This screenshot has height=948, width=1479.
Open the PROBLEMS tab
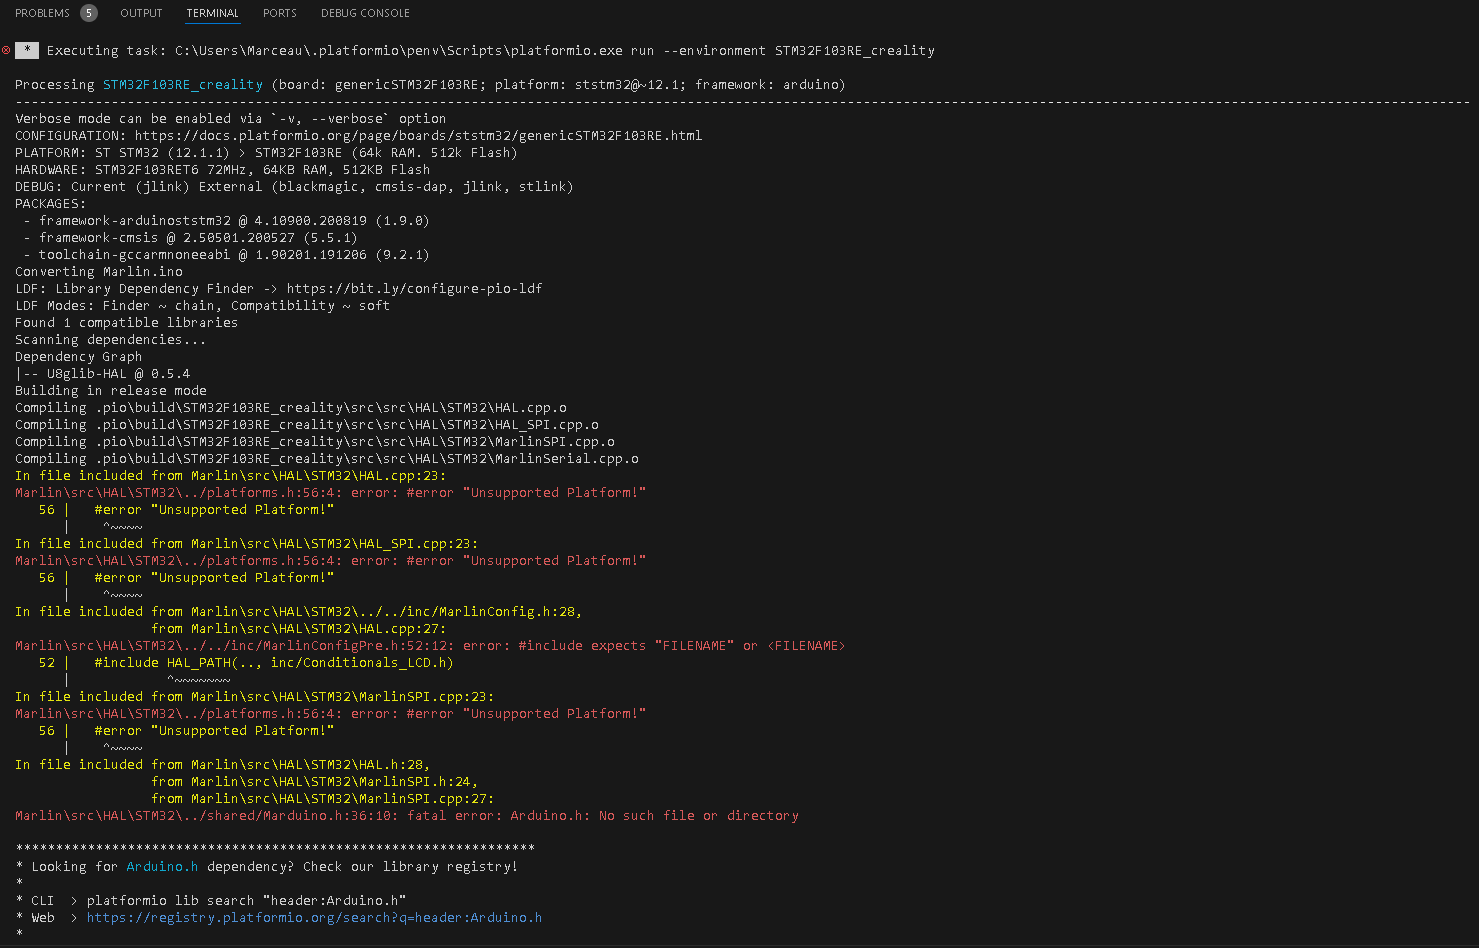(42, 13)
